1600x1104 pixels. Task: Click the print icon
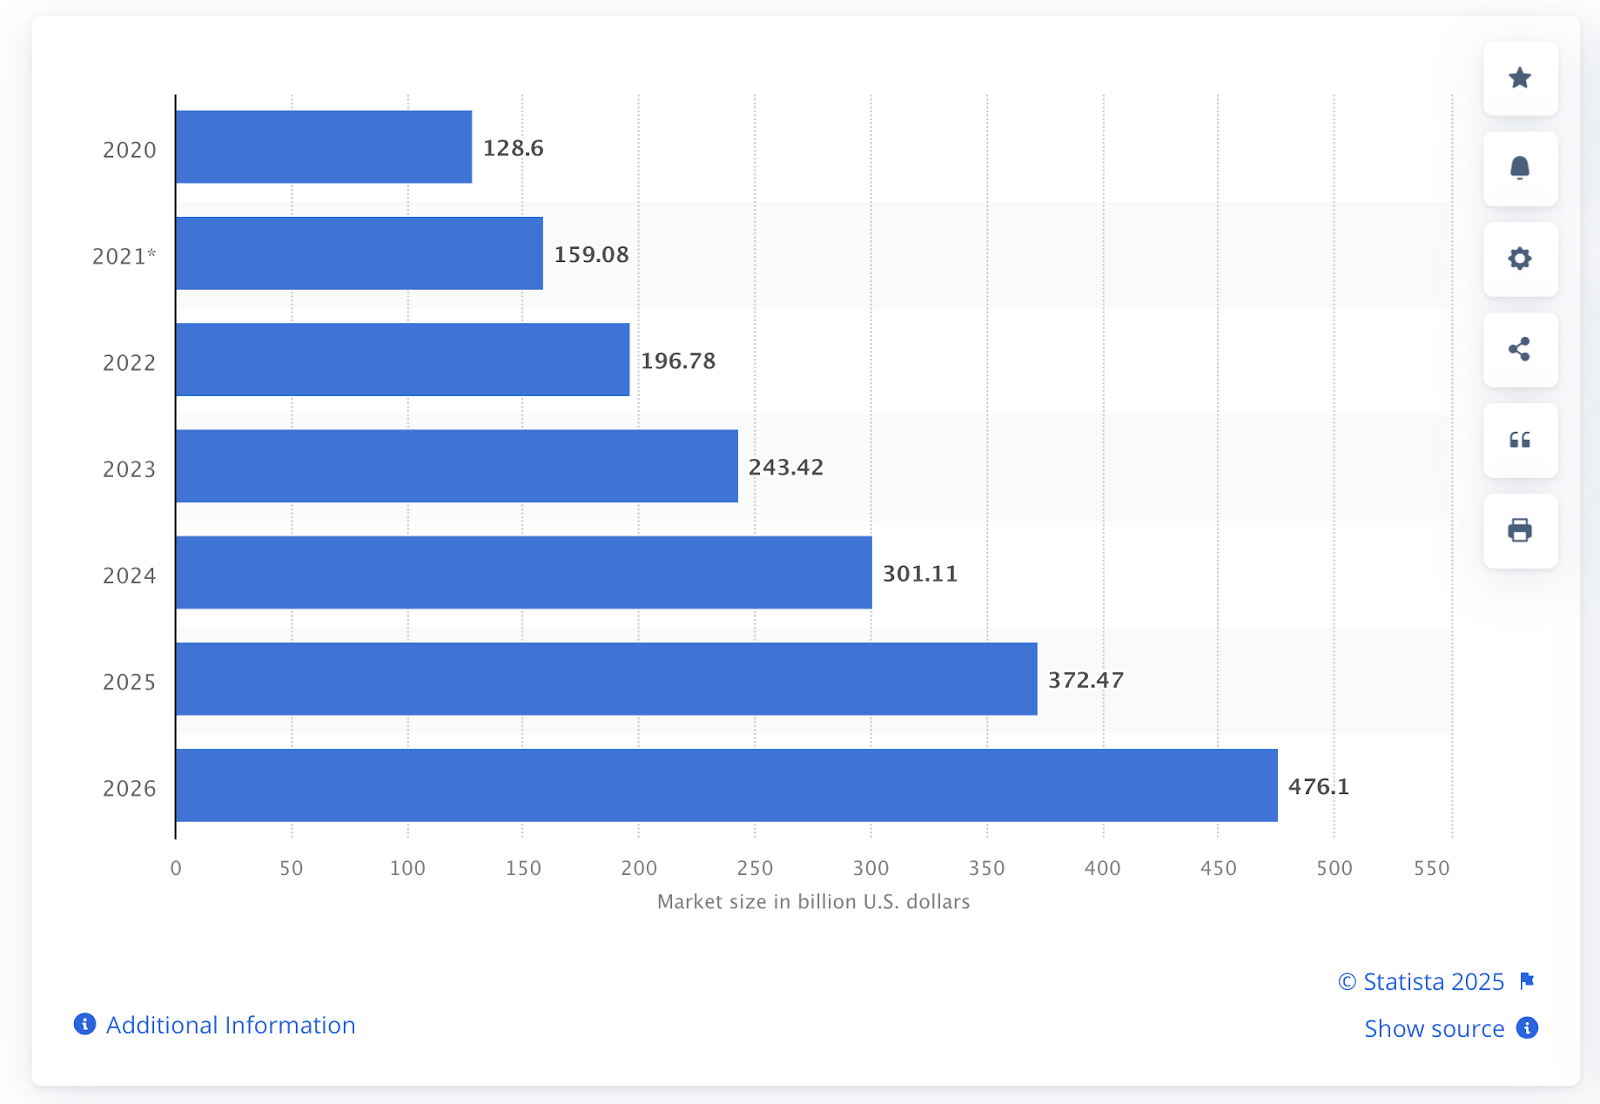click(1520, 531)
